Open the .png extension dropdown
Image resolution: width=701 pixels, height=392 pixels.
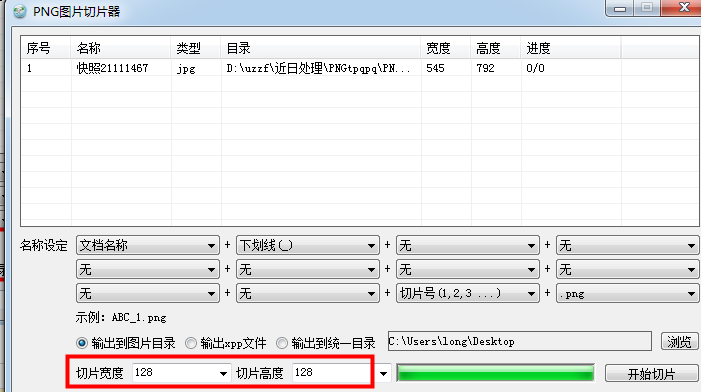pyautogui.click(x=628, y=294)
